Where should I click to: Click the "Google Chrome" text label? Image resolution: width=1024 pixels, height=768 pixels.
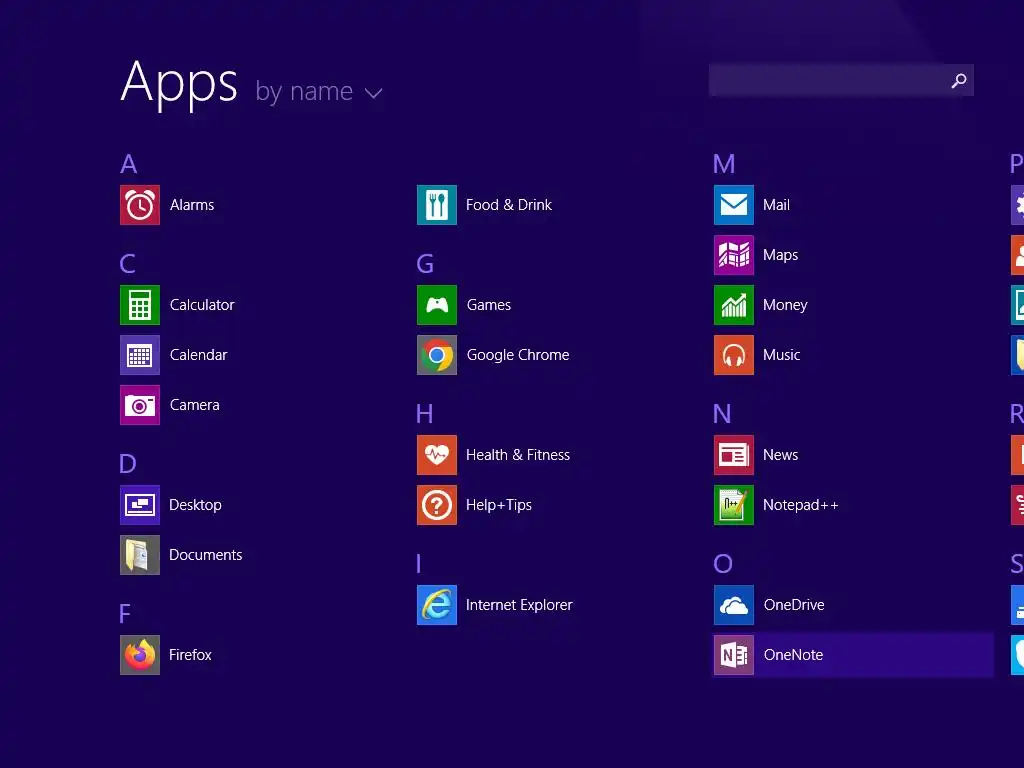point(518,355)
